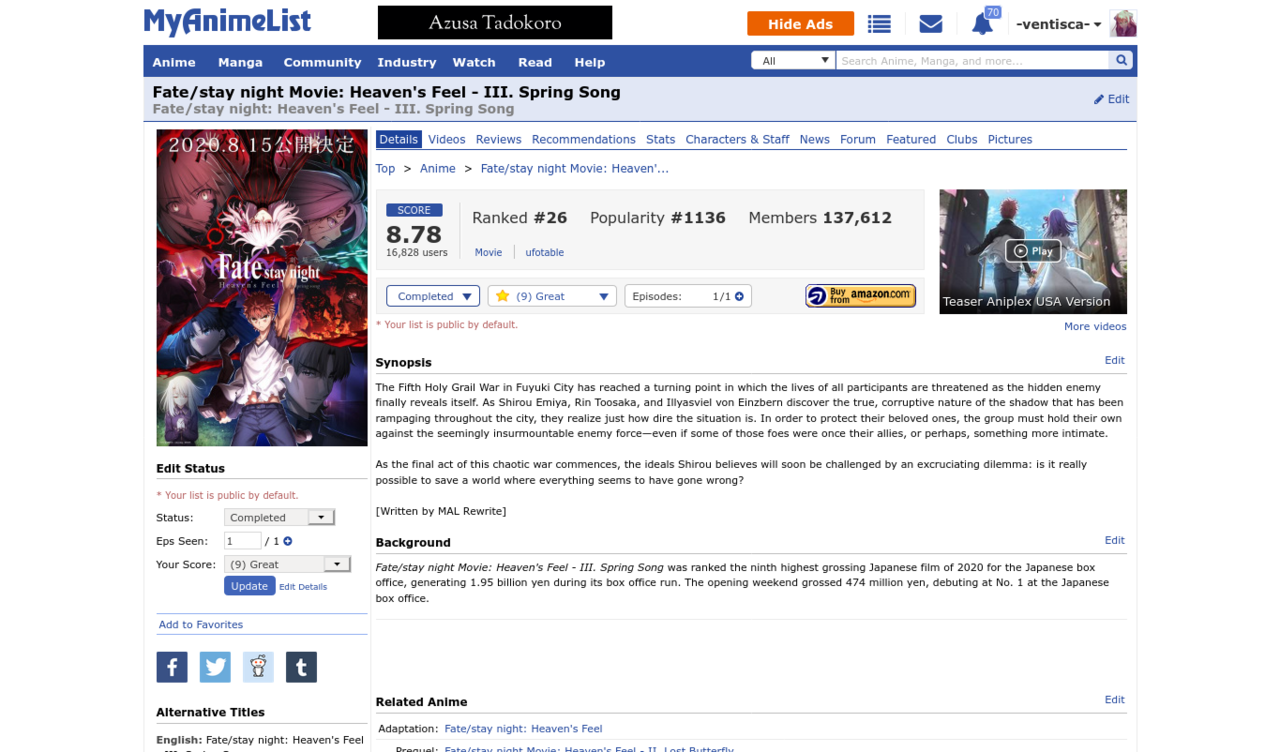
Task: Switch to the Characters & Staff tab
Action: pyautogui.click(x=738, y=139)
